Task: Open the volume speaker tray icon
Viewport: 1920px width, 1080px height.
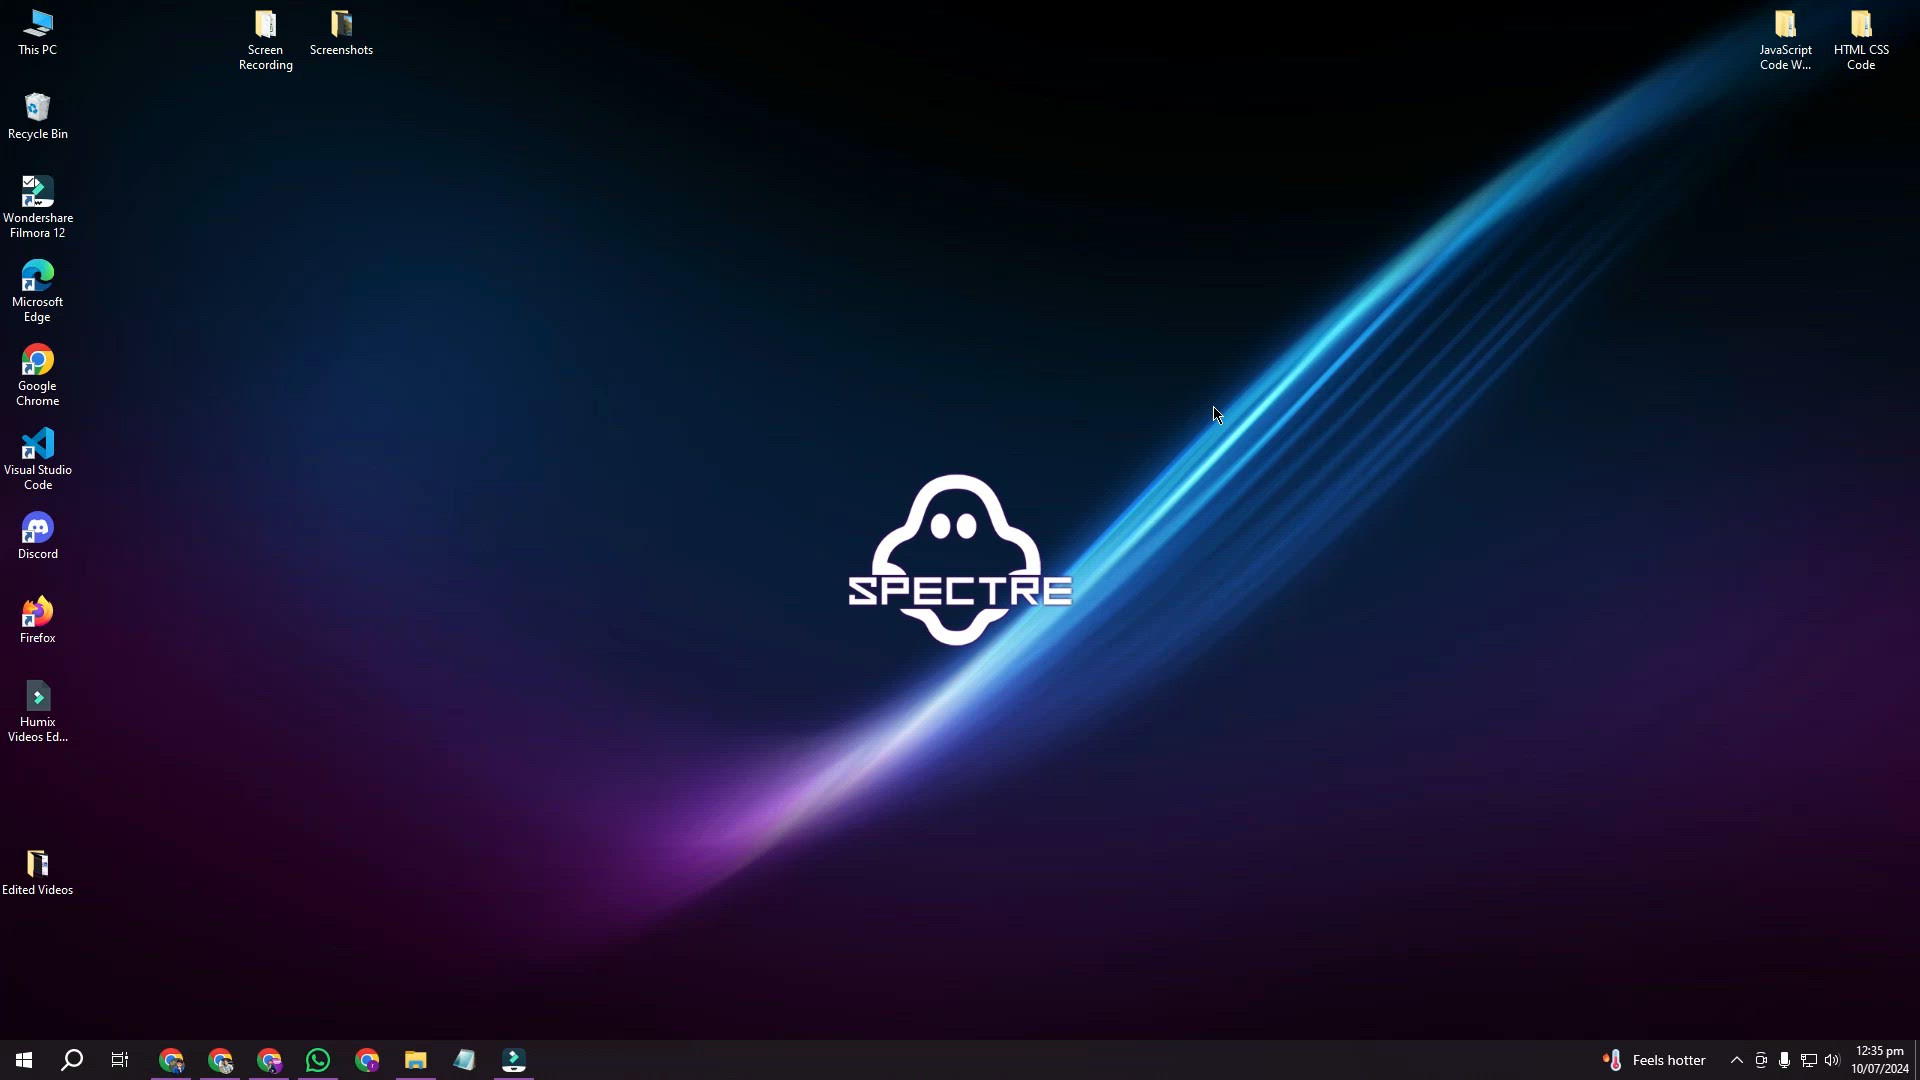Action: point(1832,1060)
